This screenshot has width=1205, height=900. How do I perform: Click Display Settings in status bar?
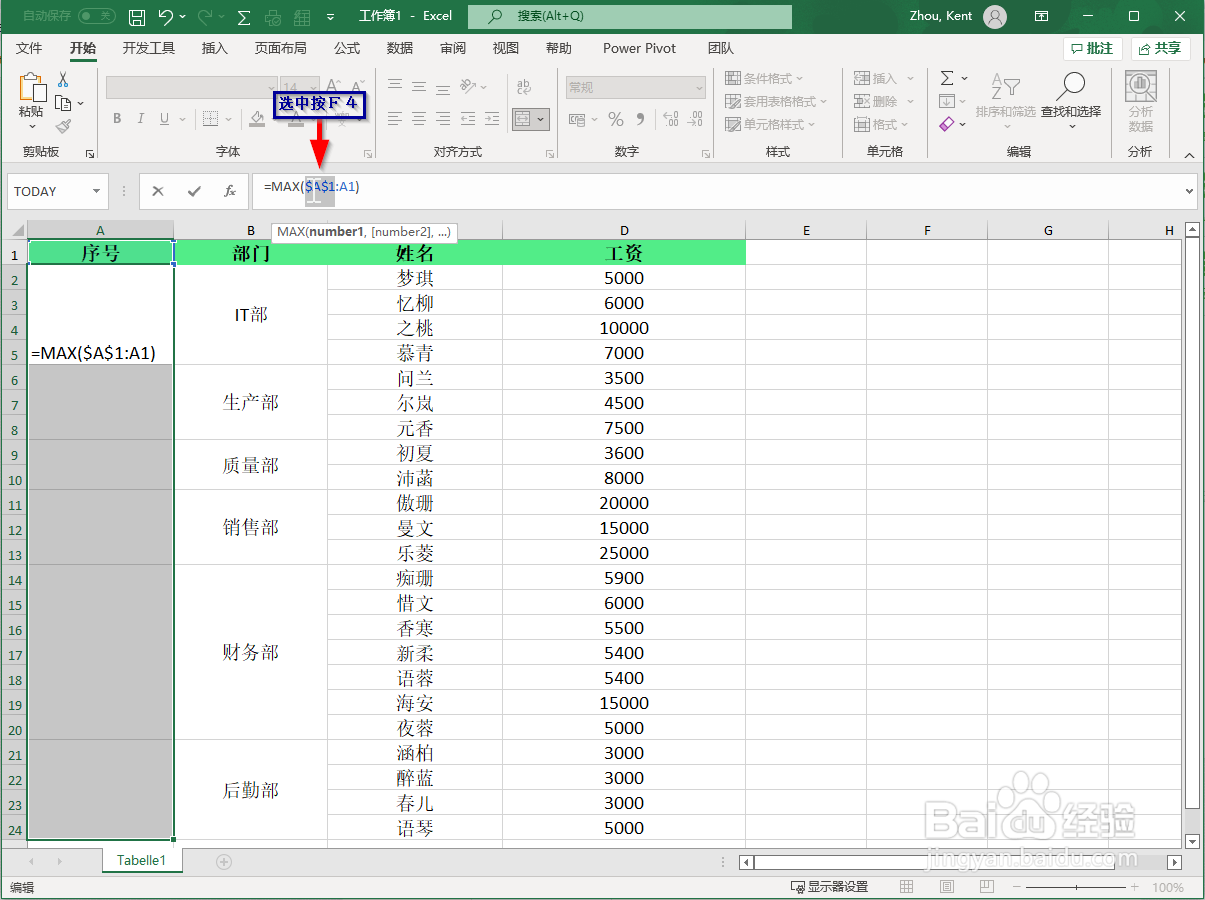pyautogui.click(x=829, y=887)
